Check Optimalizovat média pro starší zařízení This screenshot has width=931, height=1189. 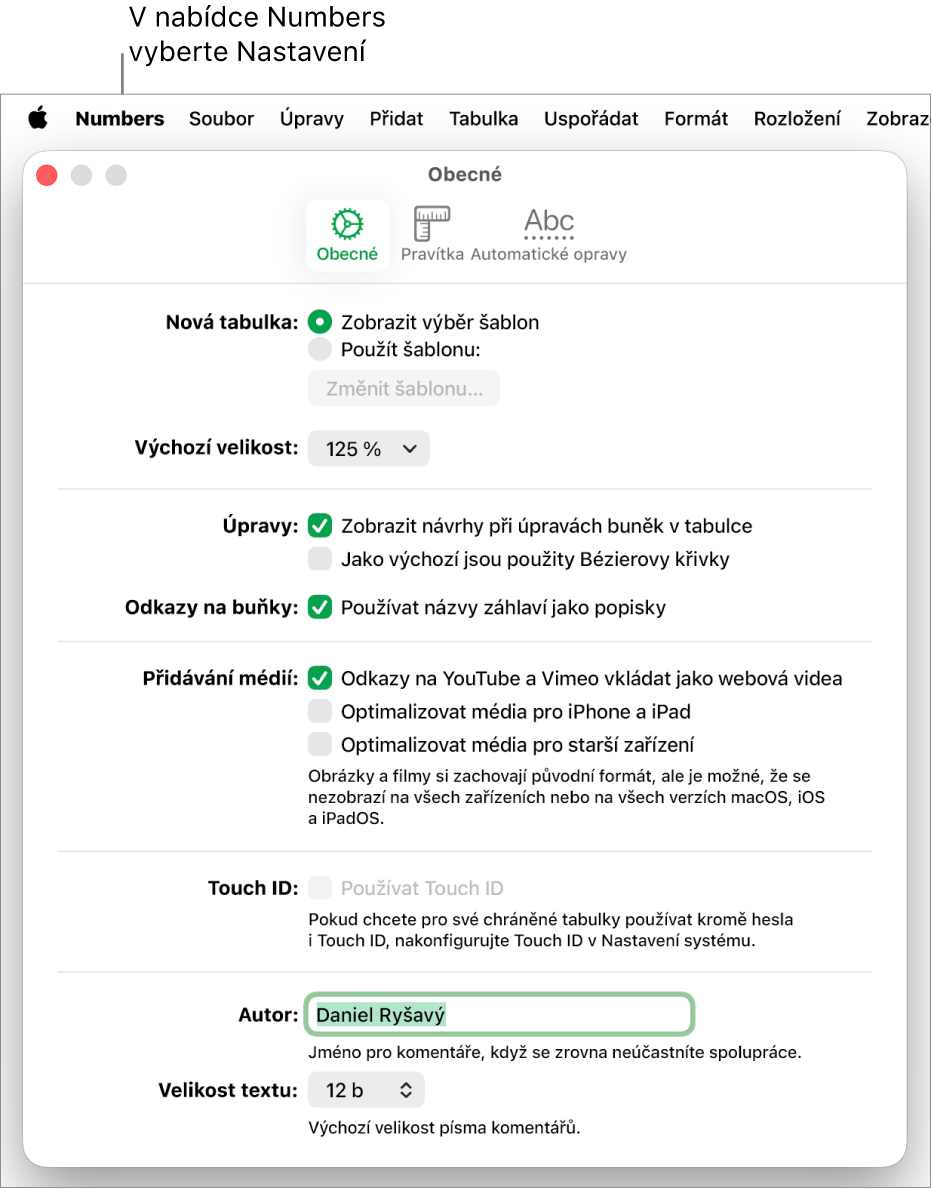tap(320, 745)
